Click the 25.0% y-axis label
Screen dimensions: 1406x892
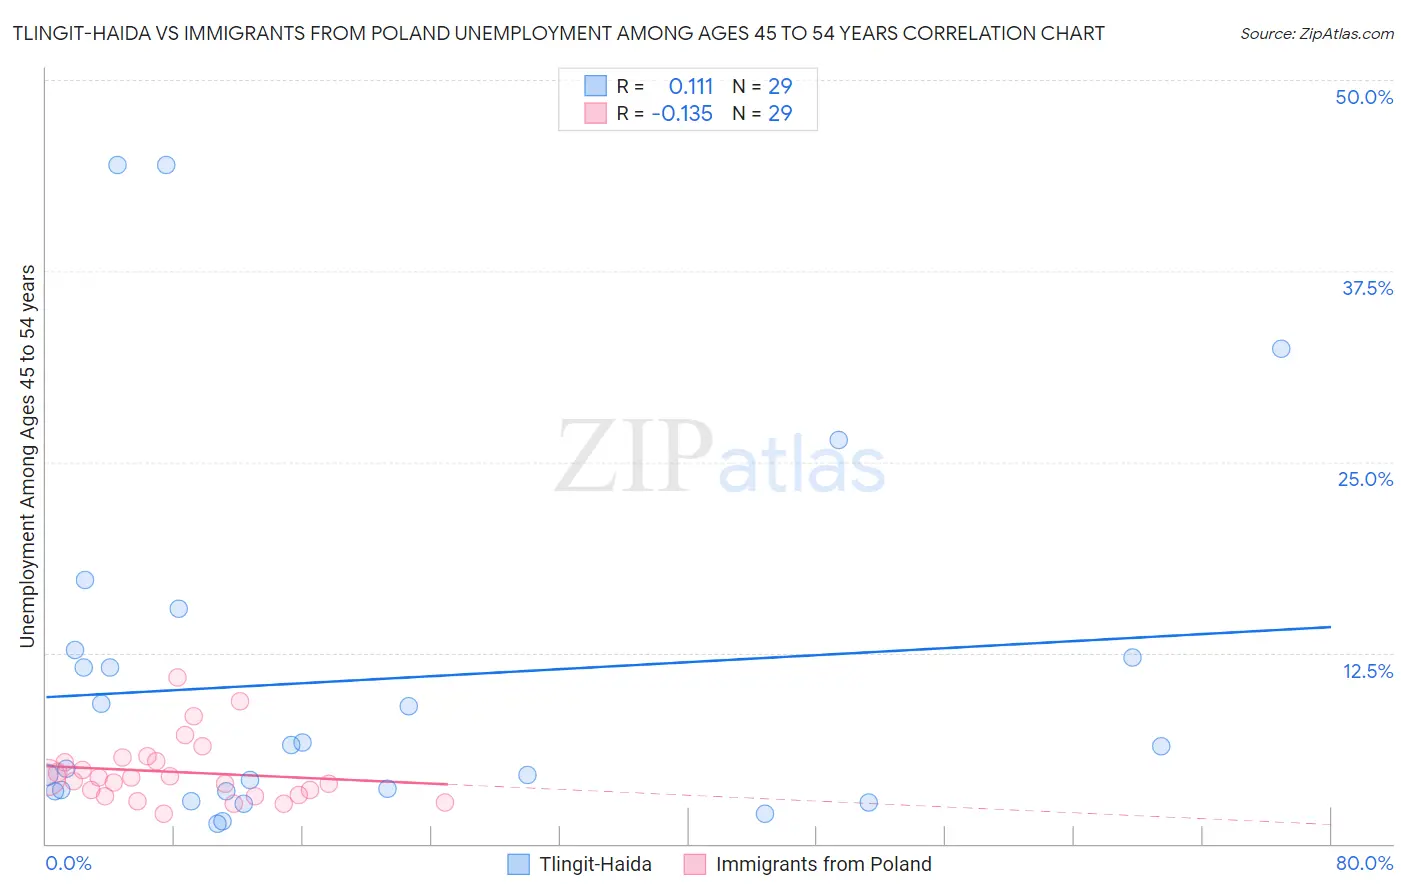click(x=1365, y=479)
